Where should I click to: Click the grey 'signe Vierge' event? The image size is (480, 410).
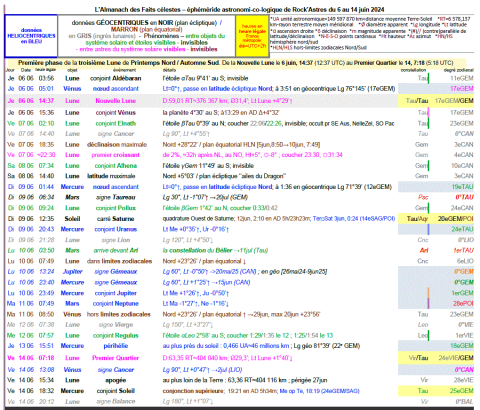[116, 325]
